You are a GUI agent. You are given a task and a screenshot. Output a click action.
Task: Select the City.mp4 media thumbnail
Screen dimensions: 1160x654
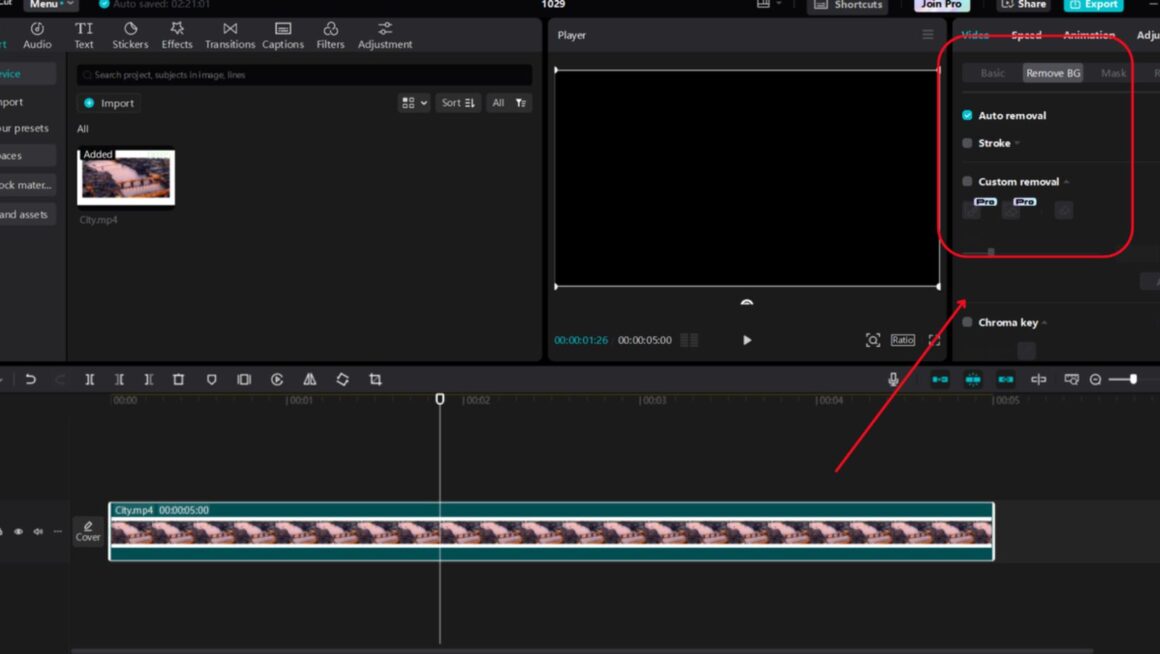[x=126, y=178]
